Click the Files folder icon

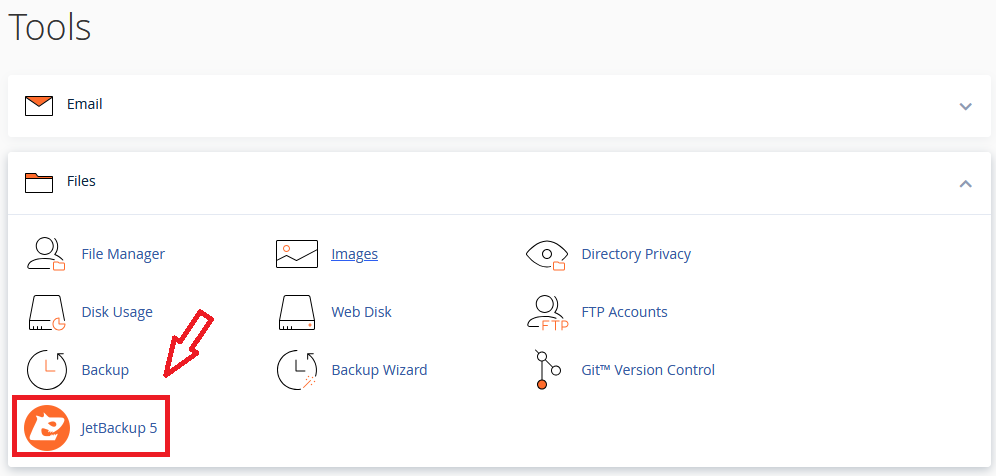click(x=39, y=182)
